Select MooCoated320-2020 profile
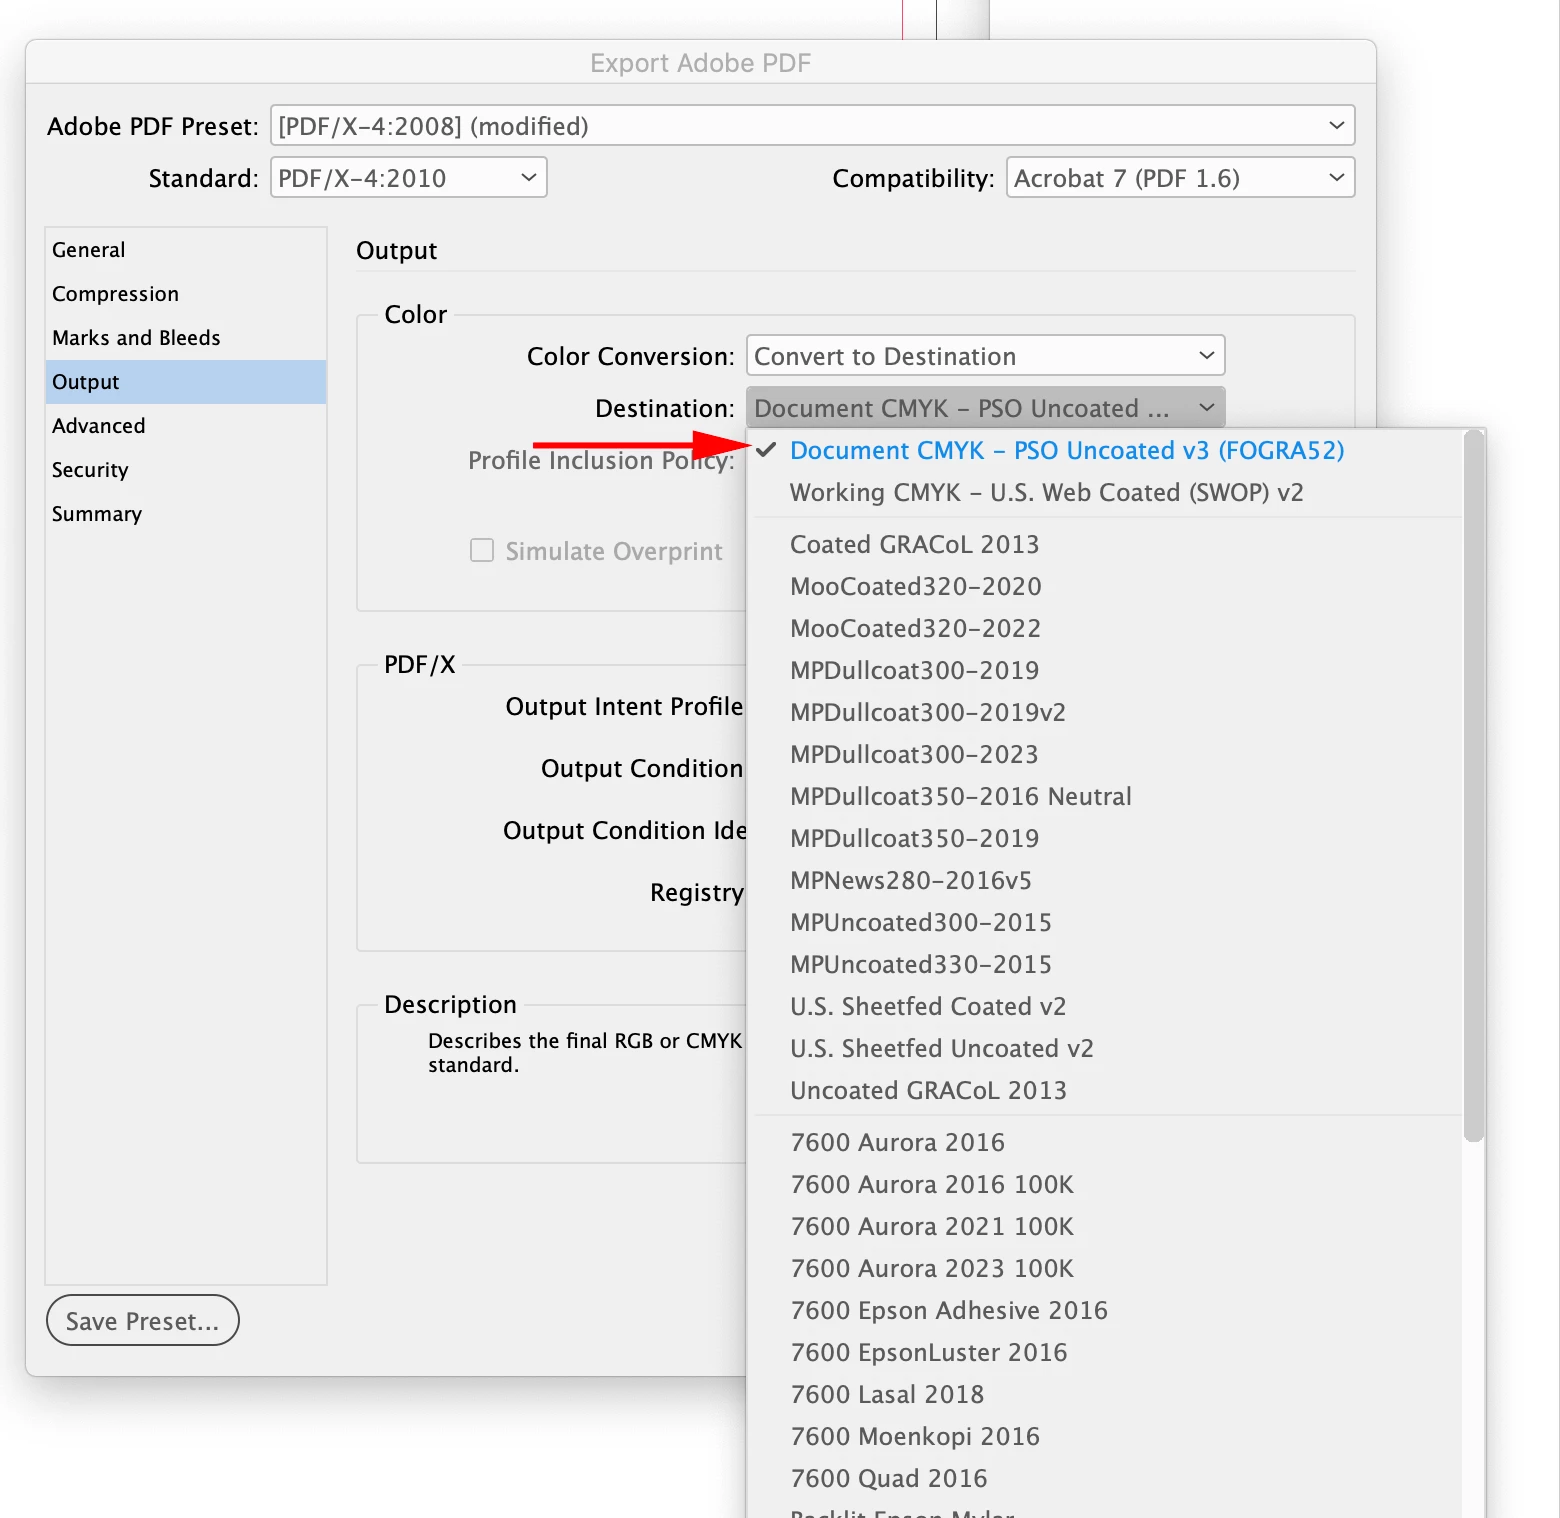 [x=1105, y=587]
